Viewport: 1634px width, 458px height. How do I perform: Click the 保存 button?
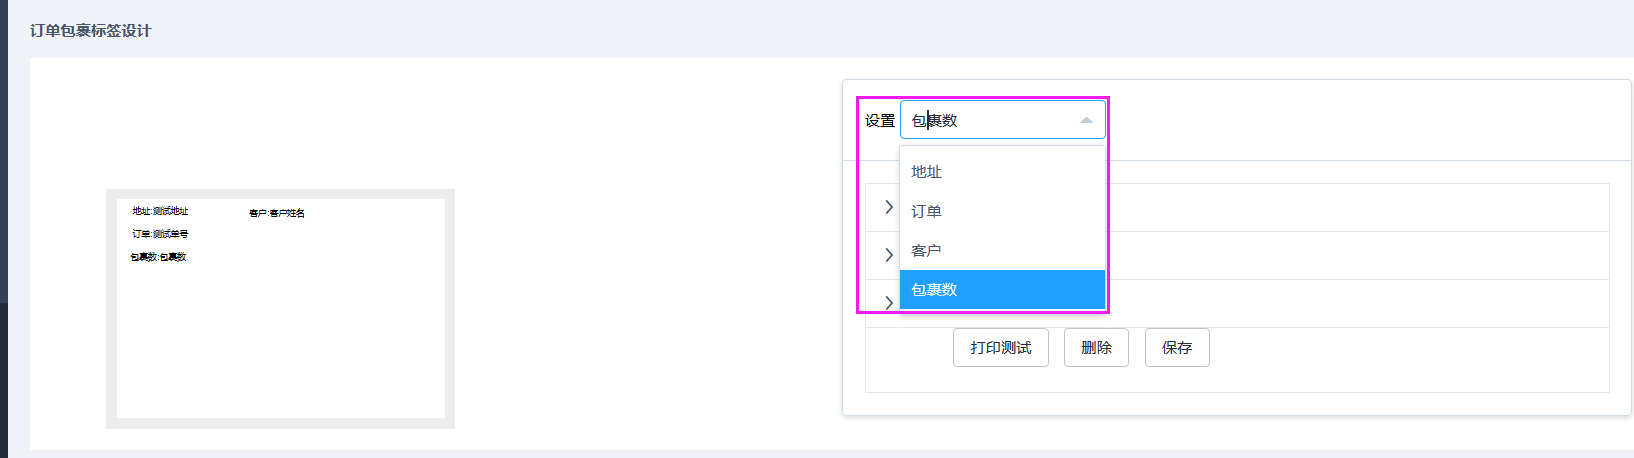click(1177, 347)
